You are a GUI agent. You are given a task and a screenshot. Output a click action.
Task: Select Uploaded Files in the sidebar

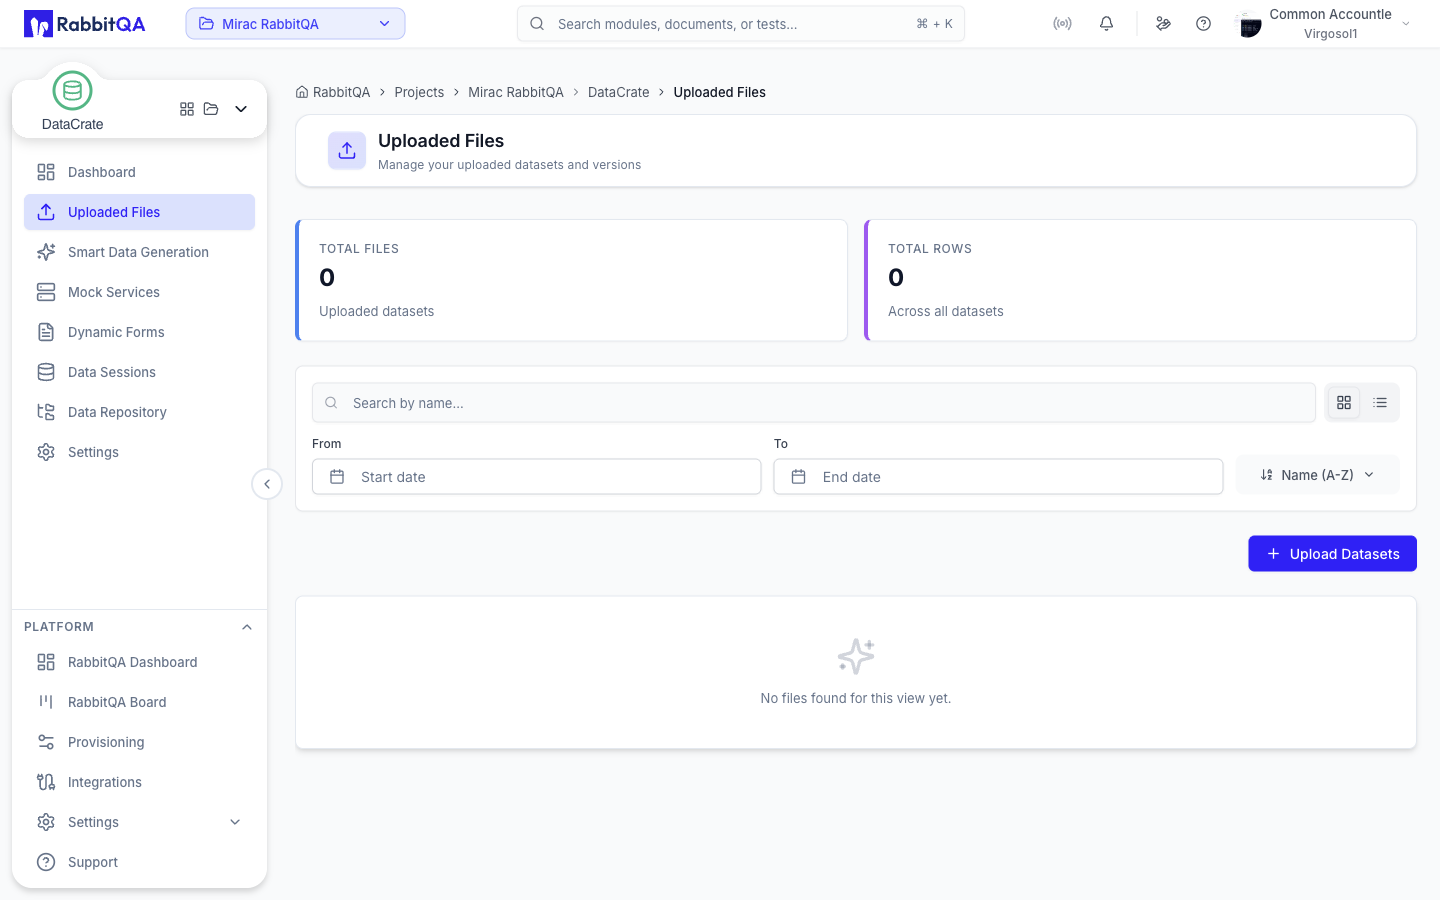point(139,212)
